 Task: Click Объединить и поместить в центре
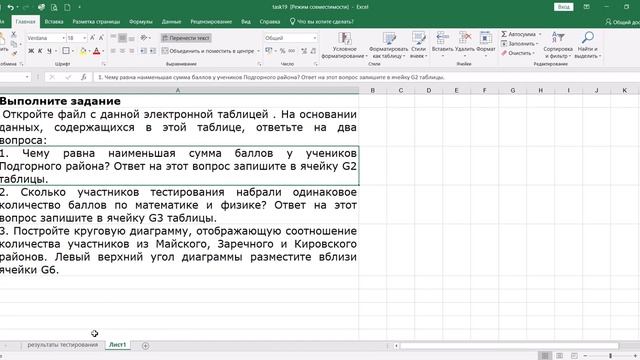(x=208, y=51)
